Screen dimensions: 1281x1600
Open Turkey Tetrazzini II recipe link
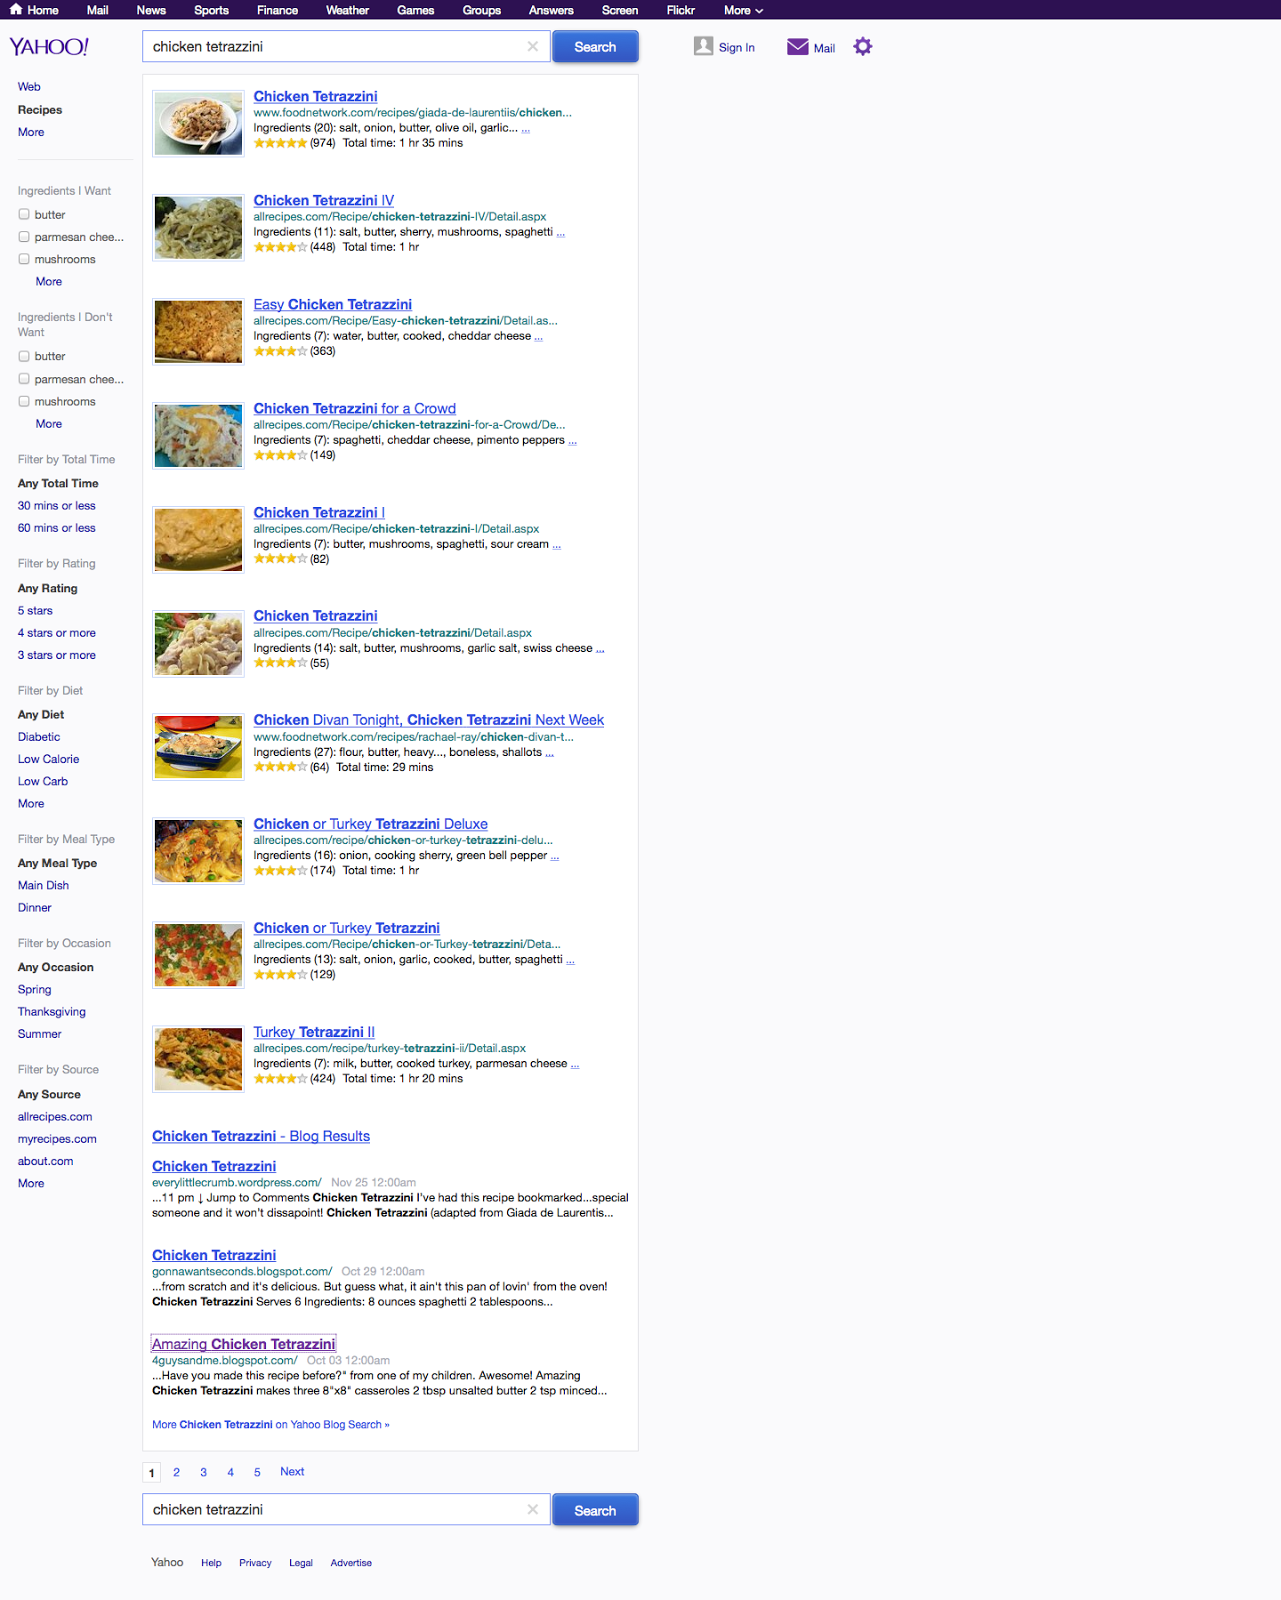tap(314, 1032)
